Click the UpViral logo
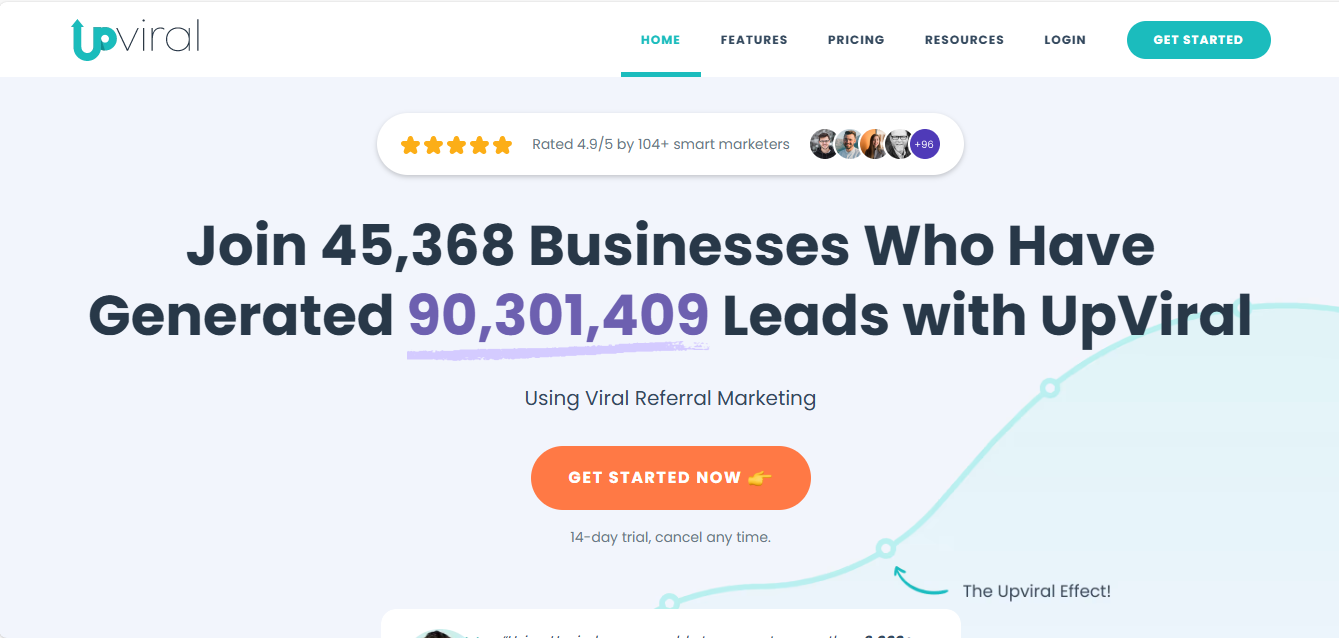The image size is (1339, 638). tap(133, 38)
